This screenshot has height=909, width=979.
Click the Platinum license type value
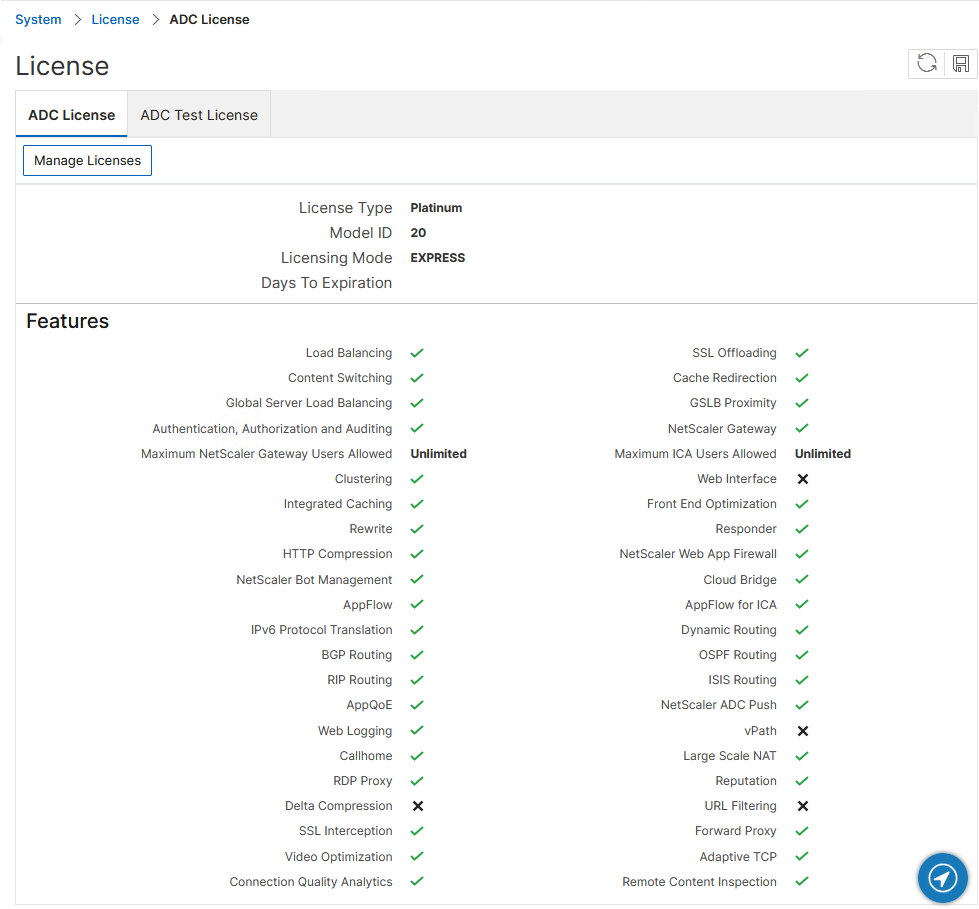tap(436, 207)
